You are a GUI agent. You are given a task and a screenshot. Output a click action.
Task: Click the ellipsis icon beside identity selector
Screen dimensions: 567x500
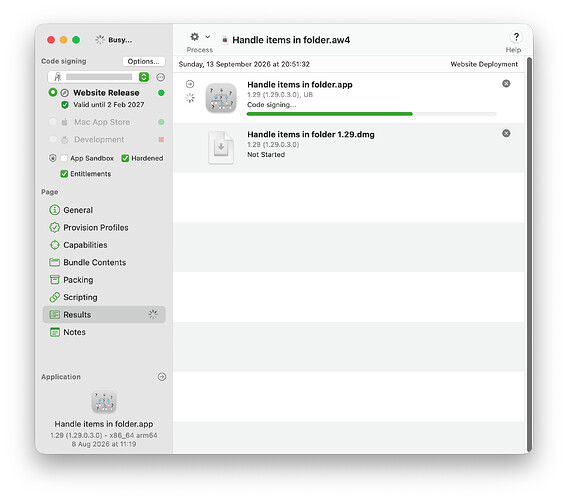click(161, 77)
